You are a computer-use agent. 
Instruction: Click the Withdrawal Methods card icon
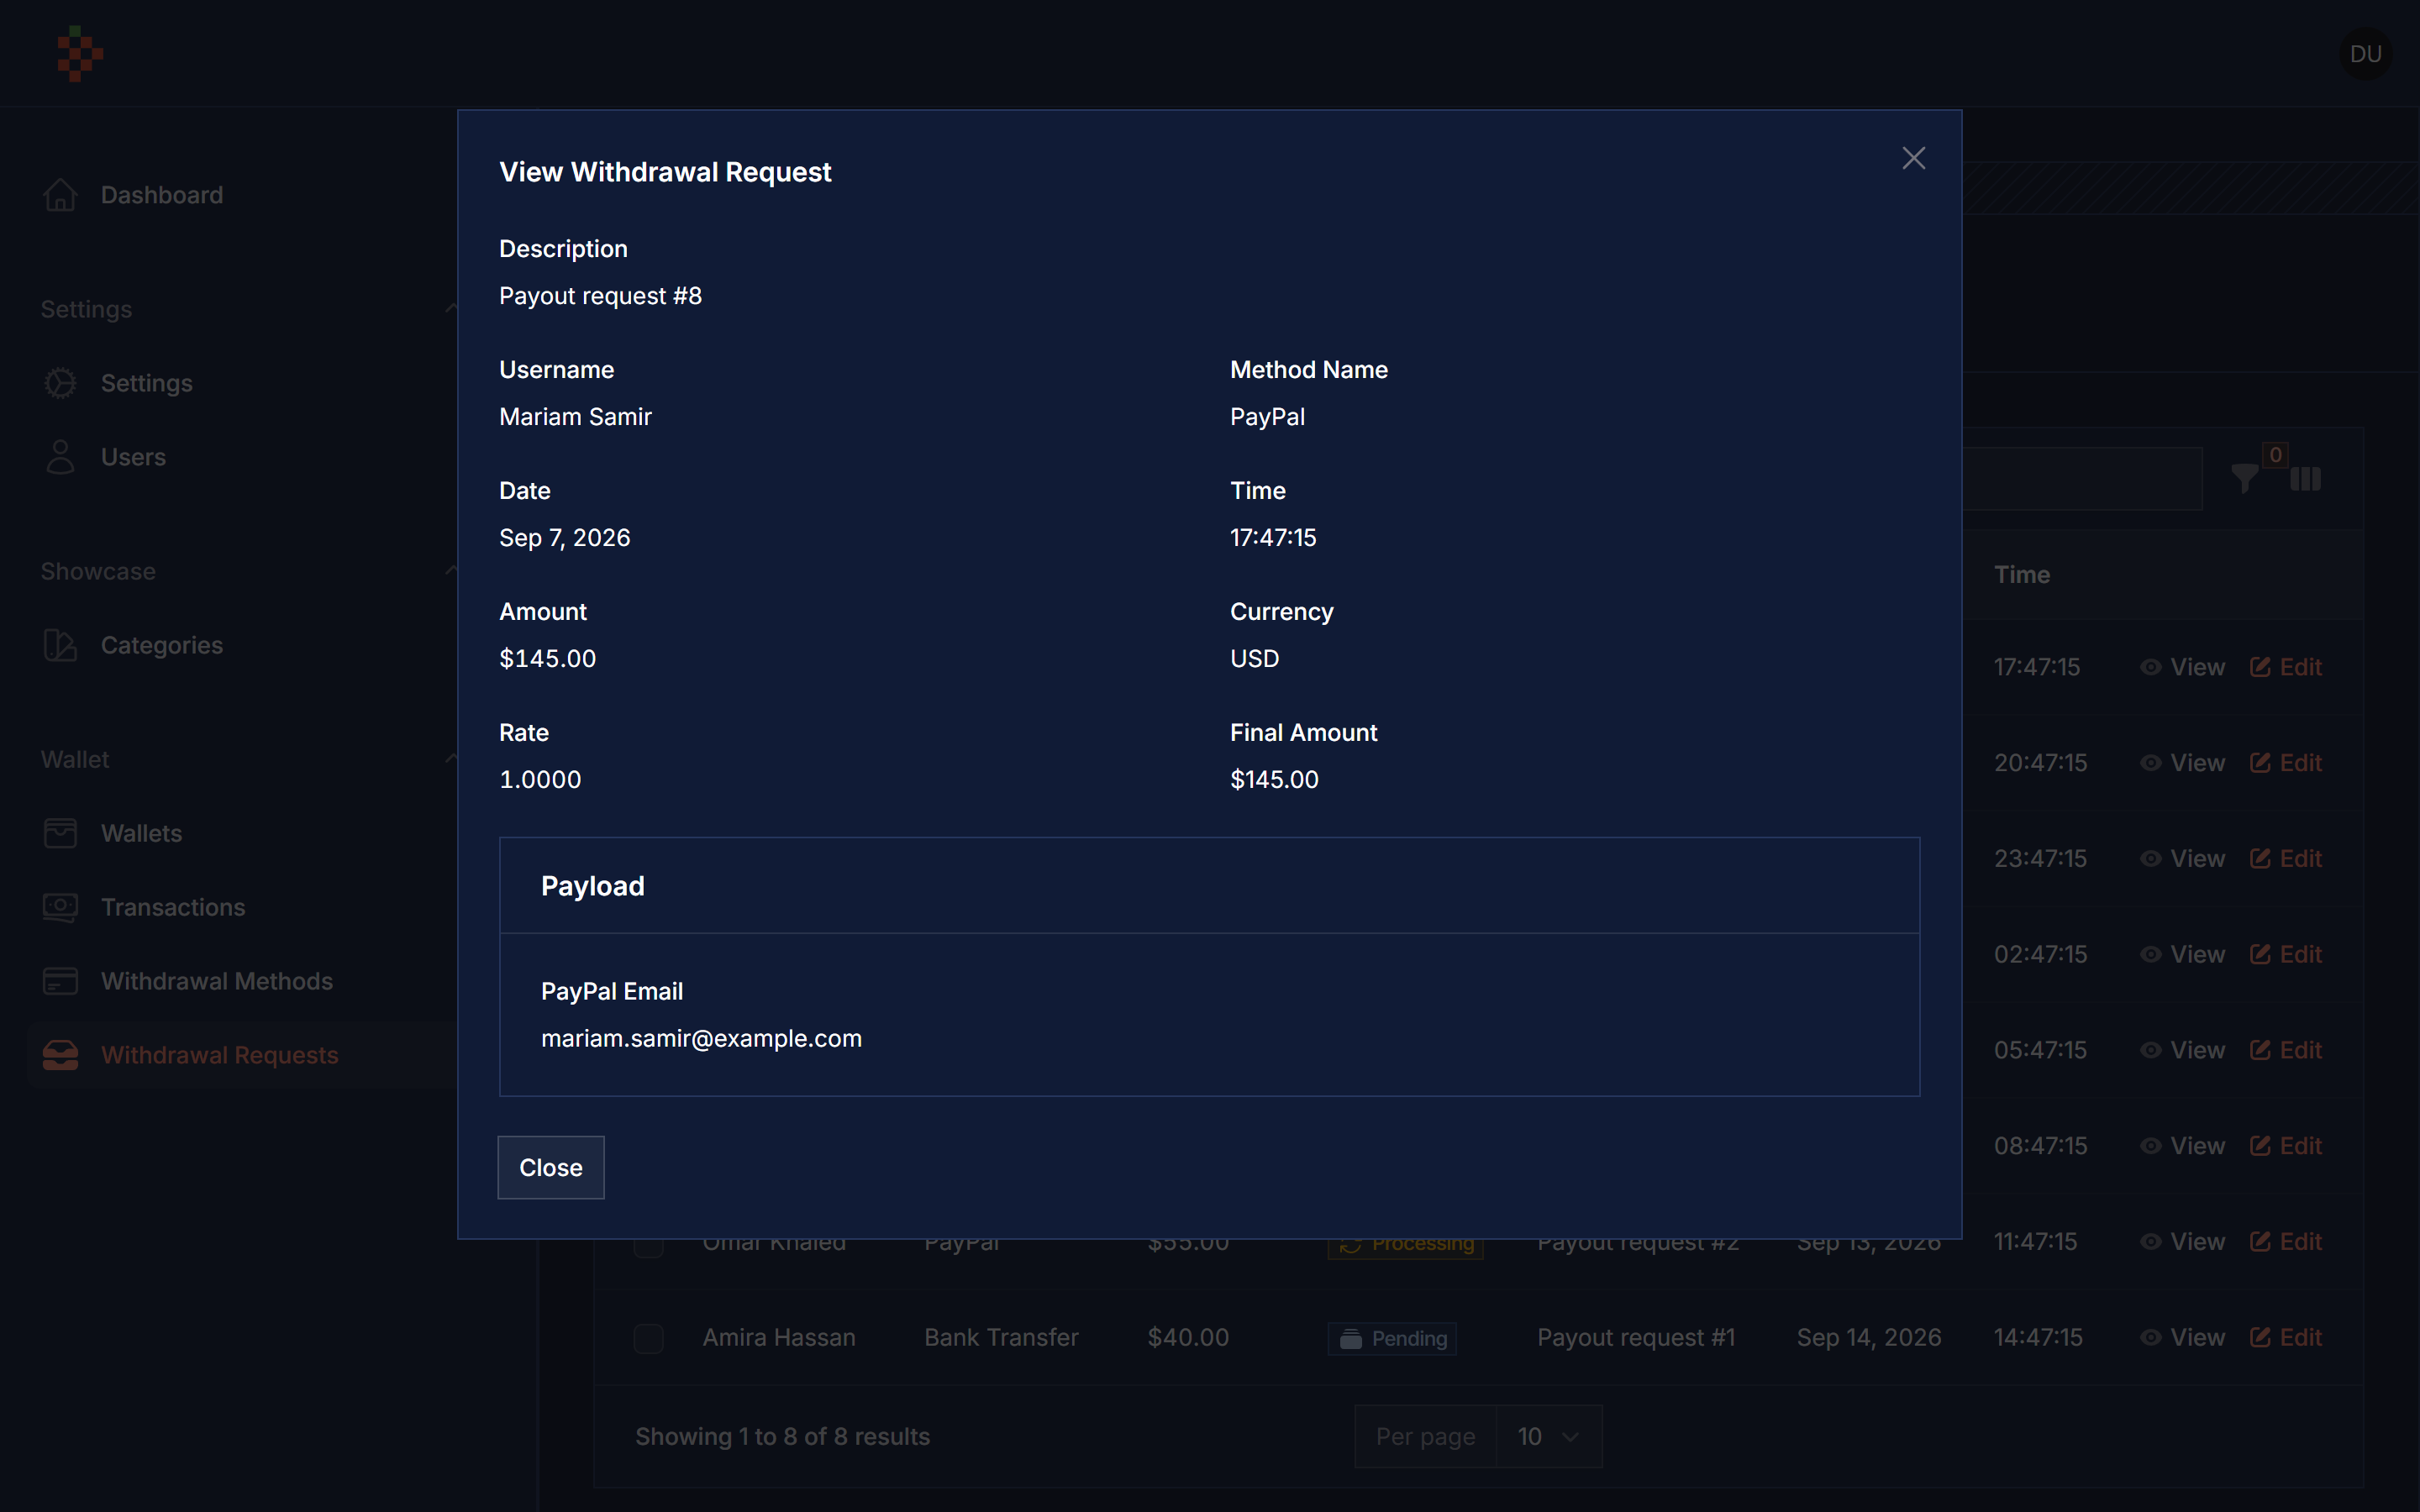[60, 981]
